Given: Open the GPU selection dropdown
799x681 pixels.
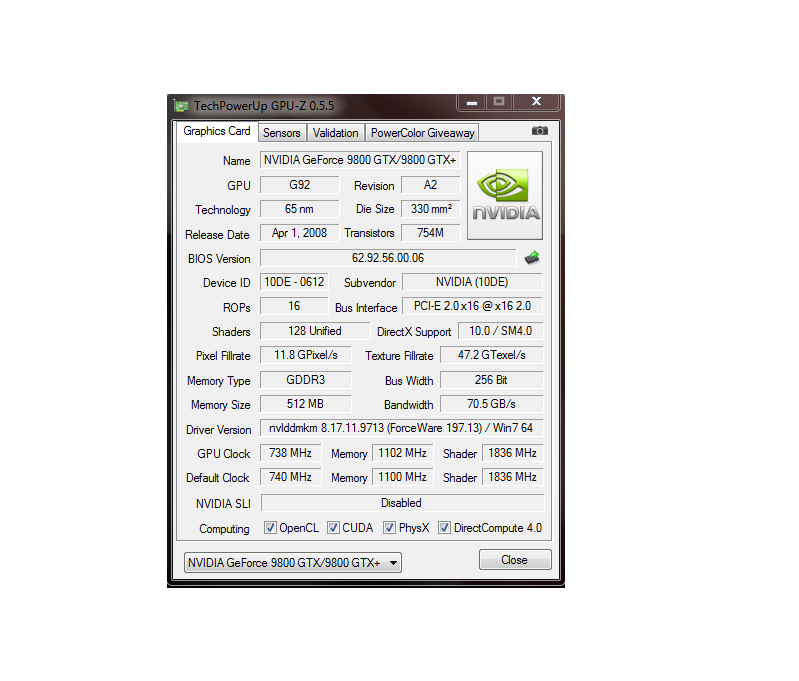Looking at the screenshot, I should (292, 563).
